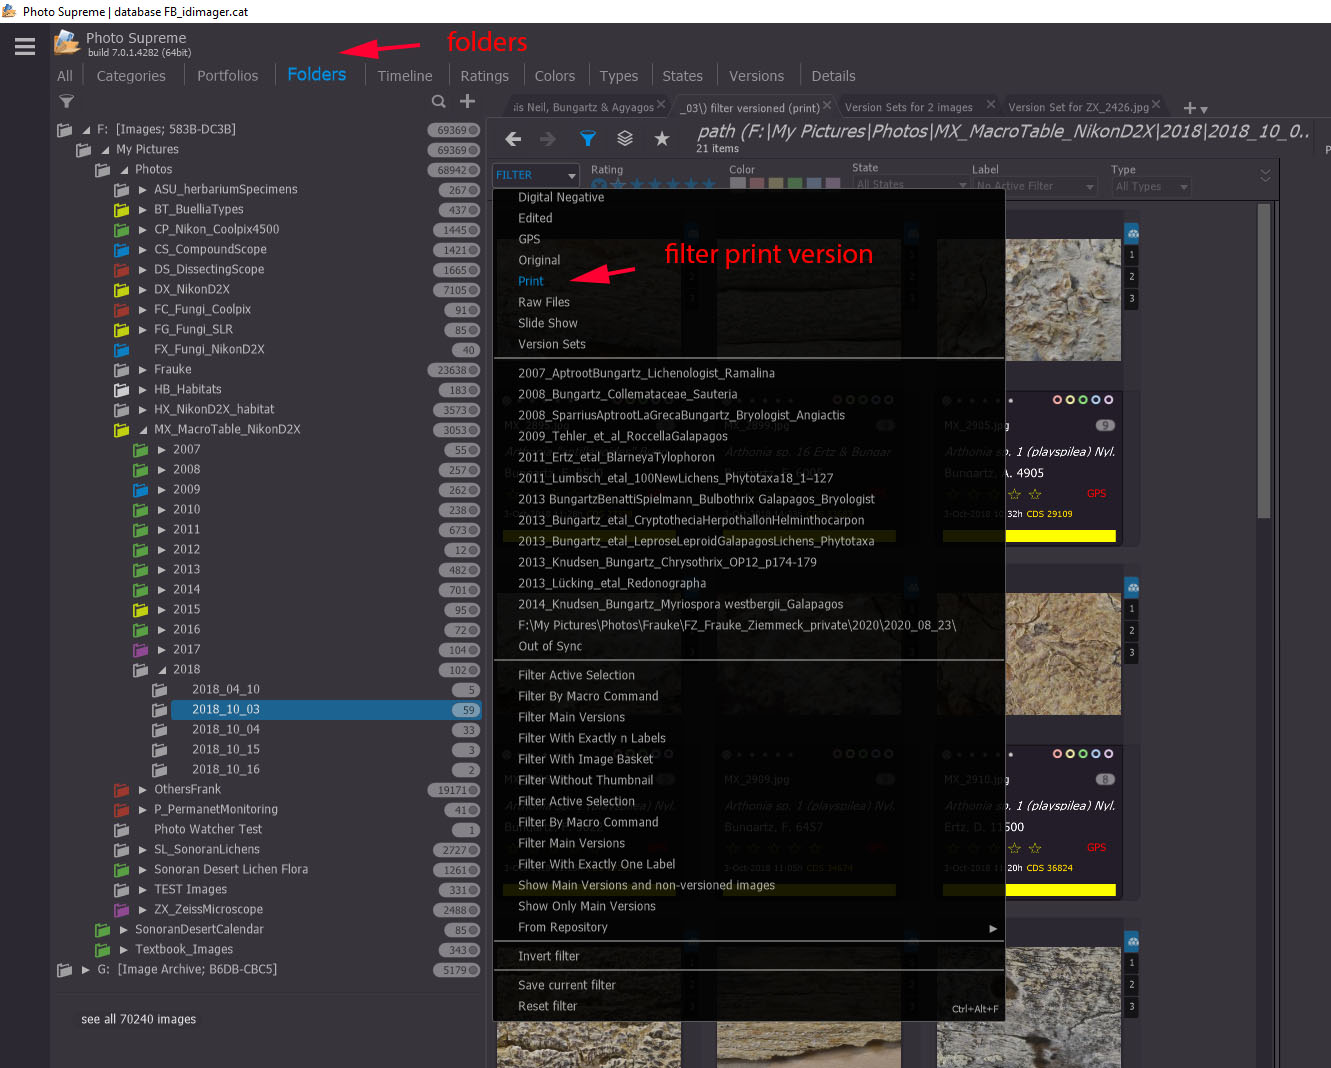
Task: Open the catalog search magnifier
Action: tap(438, 101)
